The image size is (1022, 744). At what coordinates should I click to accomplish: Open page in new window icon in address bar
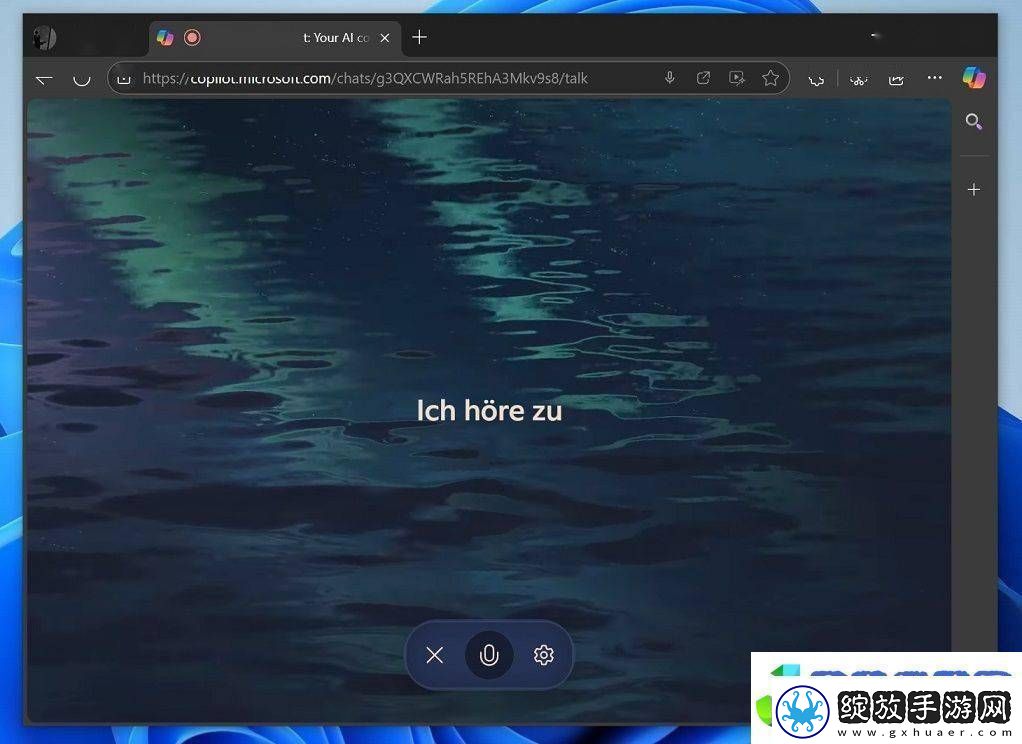703,78
